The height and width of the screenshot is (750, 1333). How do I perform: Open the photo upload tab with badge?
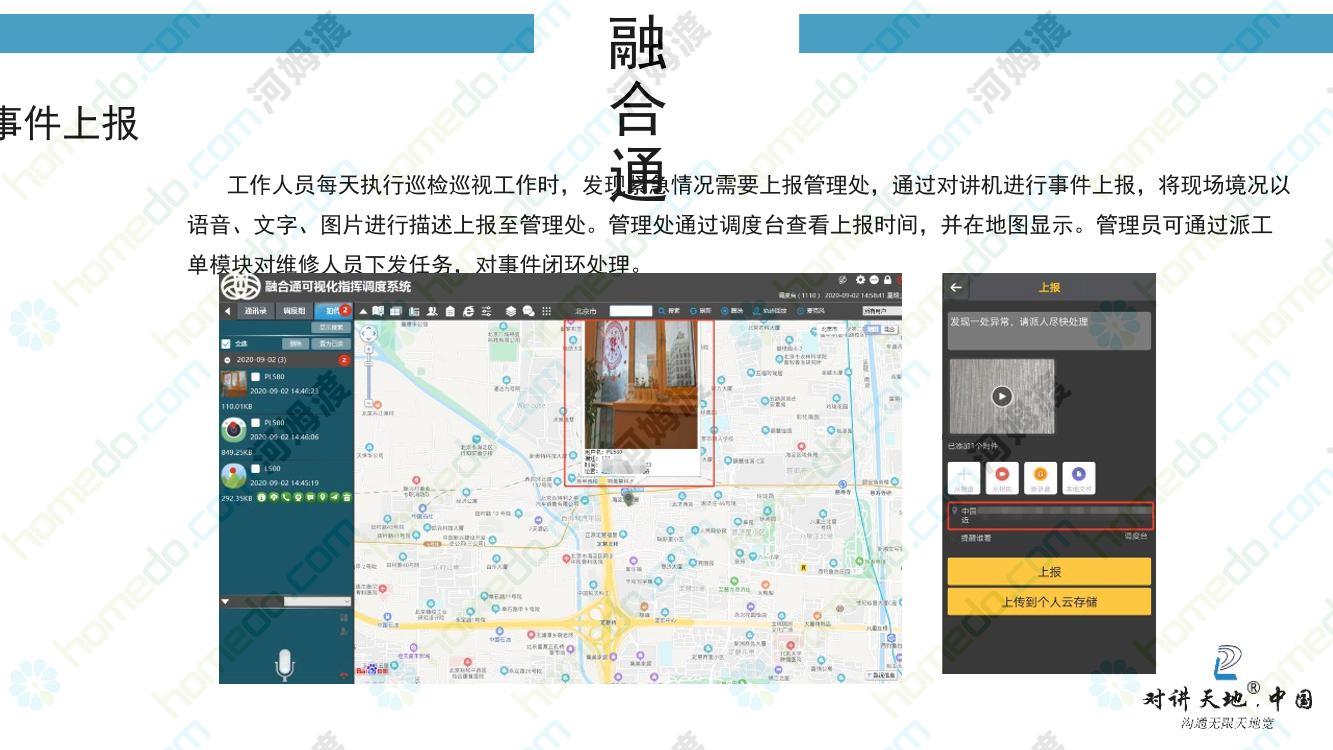tap(333, 311)
